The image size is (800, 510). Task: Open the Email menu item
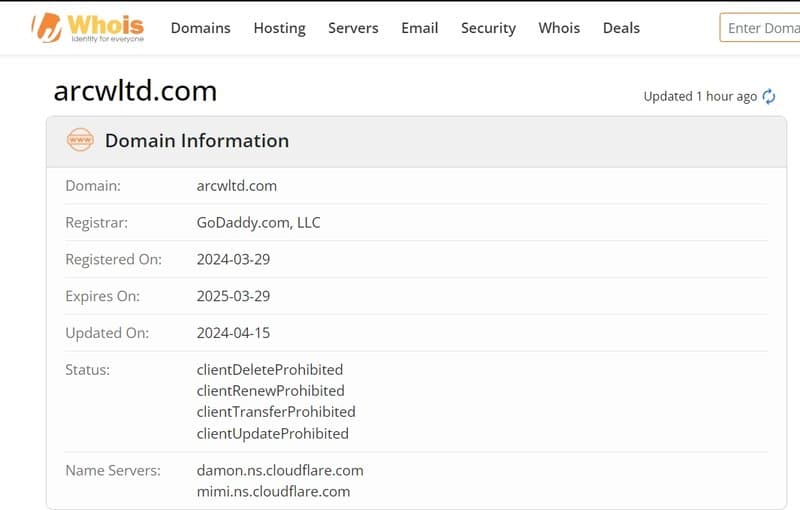[419, 28]
